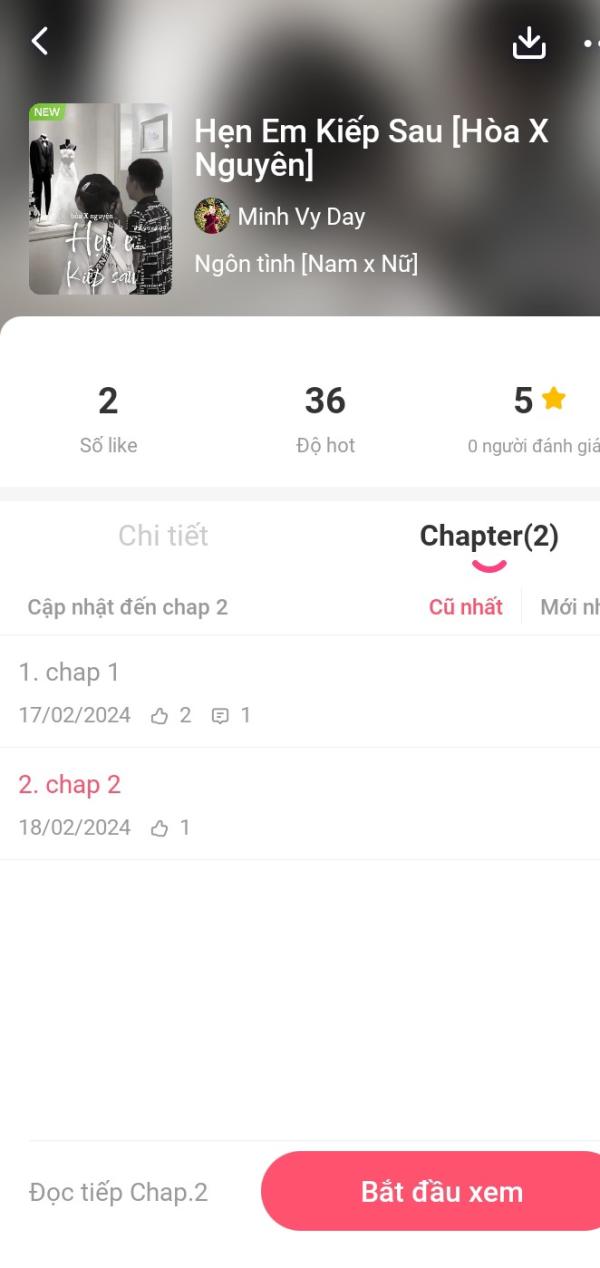The width and height of the screenshot is (600, 1268).
Task: Continue reading via Đọc tiếp Chap.2
Action: (118, 1192)
